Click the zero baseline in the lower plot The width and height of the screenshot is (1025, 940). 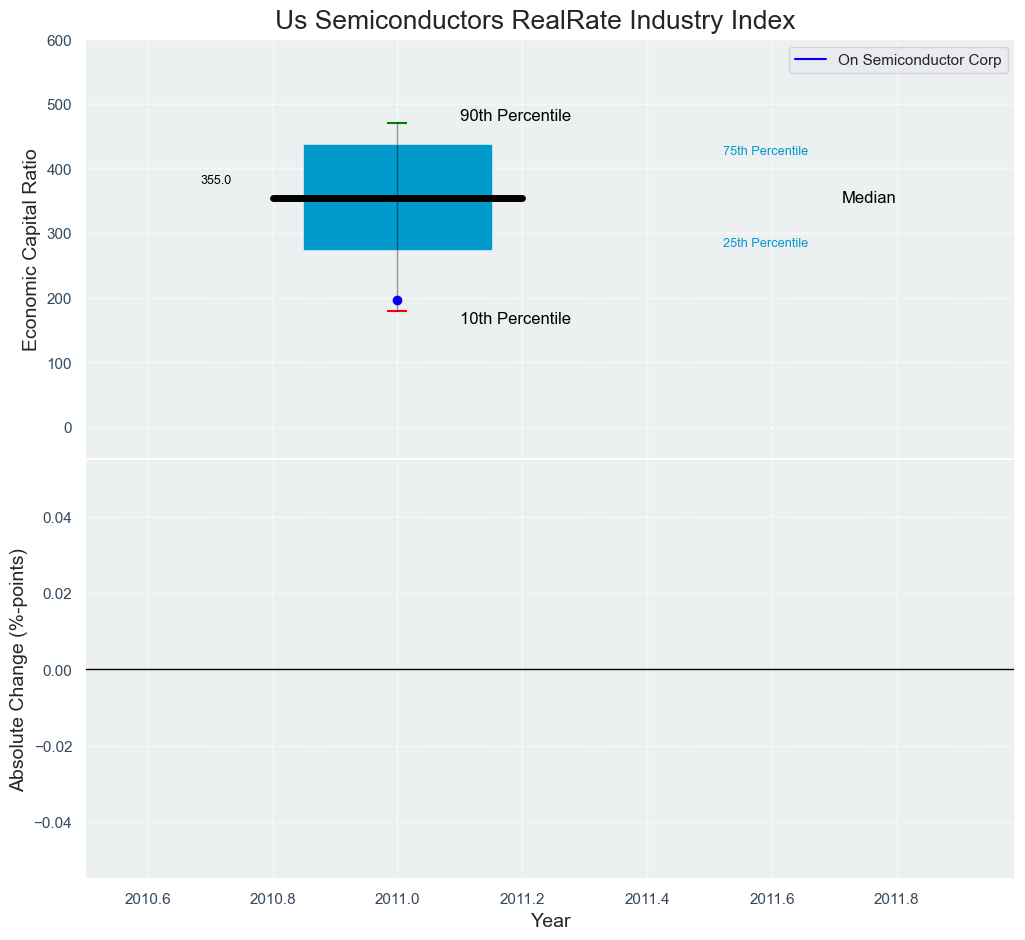pos(550,670)
